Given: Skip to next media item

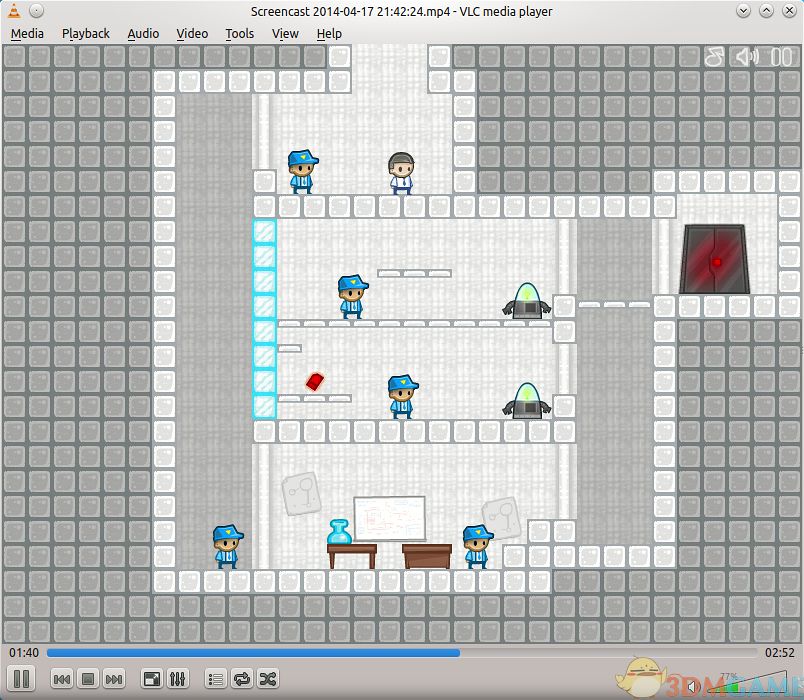Looking at the screenshot, I should 114,680.
